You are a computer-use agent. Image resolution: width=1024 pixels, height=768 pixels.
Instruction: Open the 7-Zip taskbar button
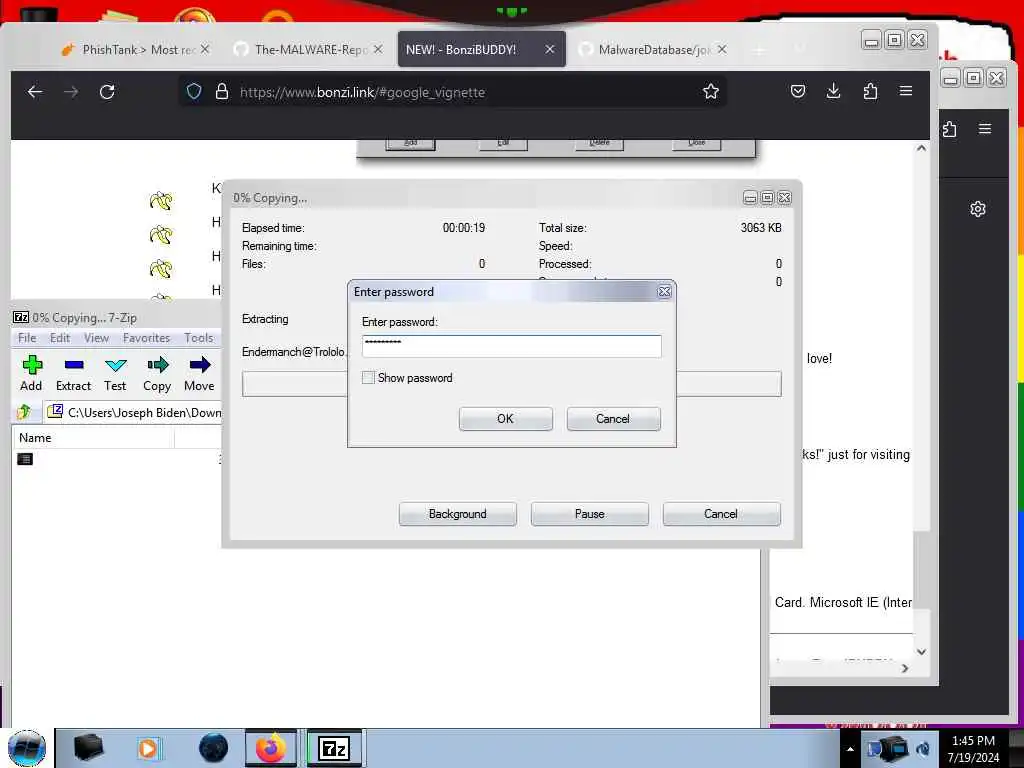[x=334, y=748]
